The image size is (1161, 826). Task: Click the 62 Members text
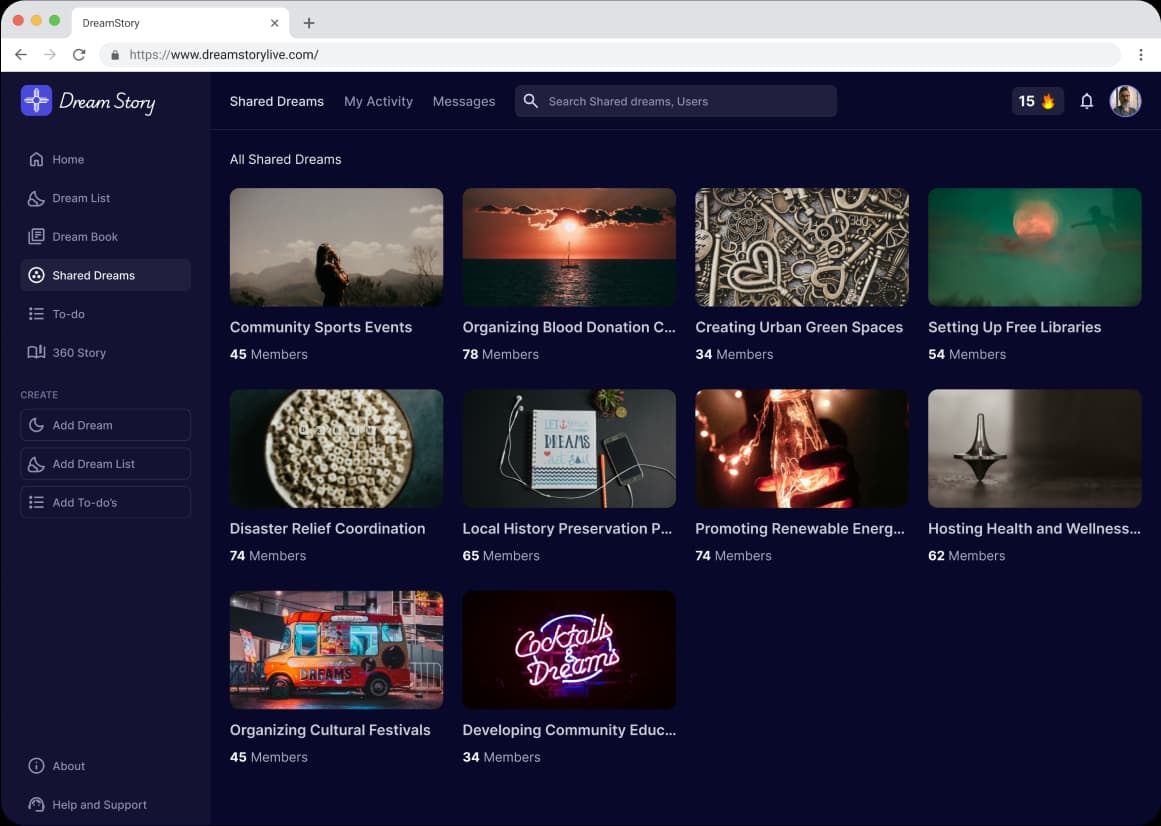[x=966, y=556]
